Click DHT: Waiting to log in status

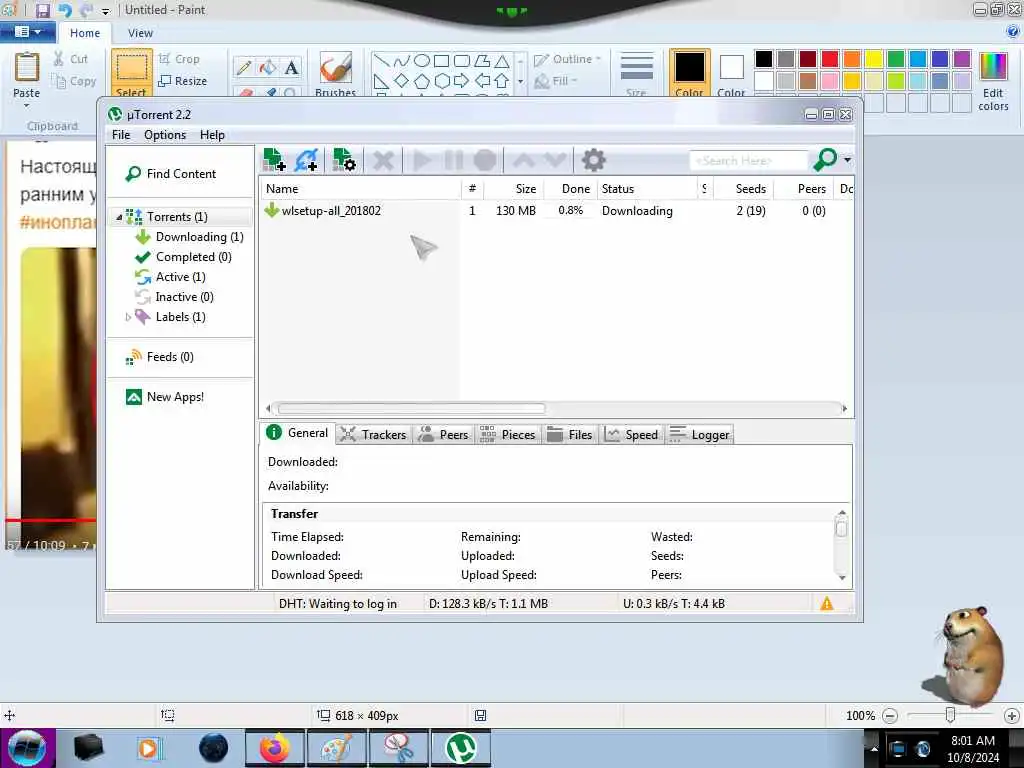pos(338,604)
